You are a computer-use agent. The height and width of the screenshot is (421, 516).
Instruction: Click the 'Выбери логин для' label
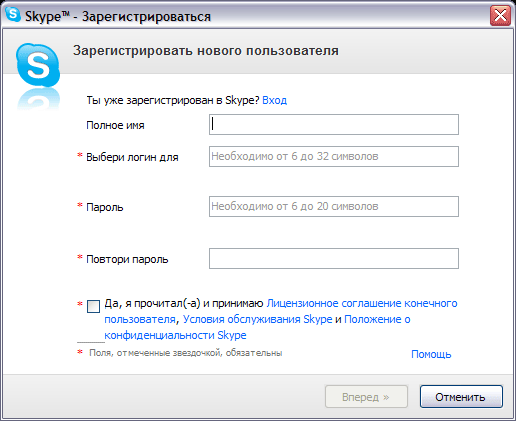tap(132, 157)
